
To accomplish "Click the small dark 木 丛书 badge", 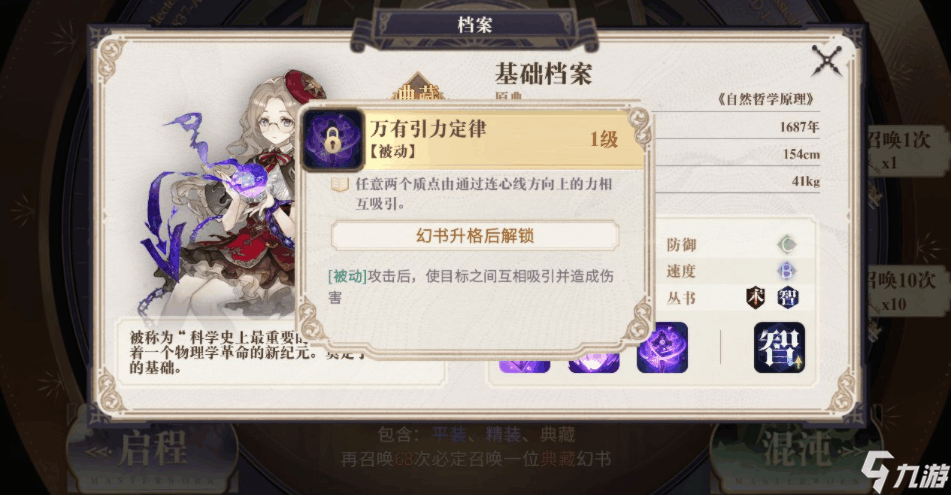I will pyautogui.click(x=755, y=297).
